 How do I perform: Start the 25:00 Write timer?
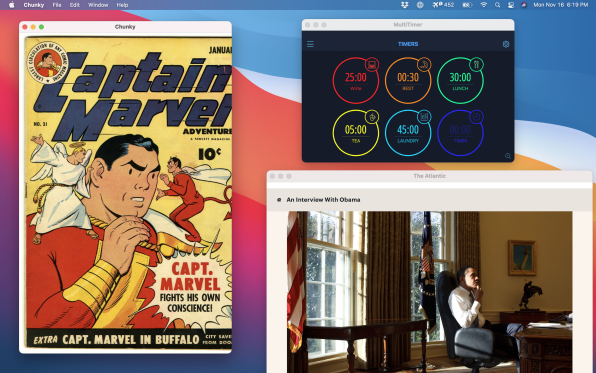coord(355,81)
